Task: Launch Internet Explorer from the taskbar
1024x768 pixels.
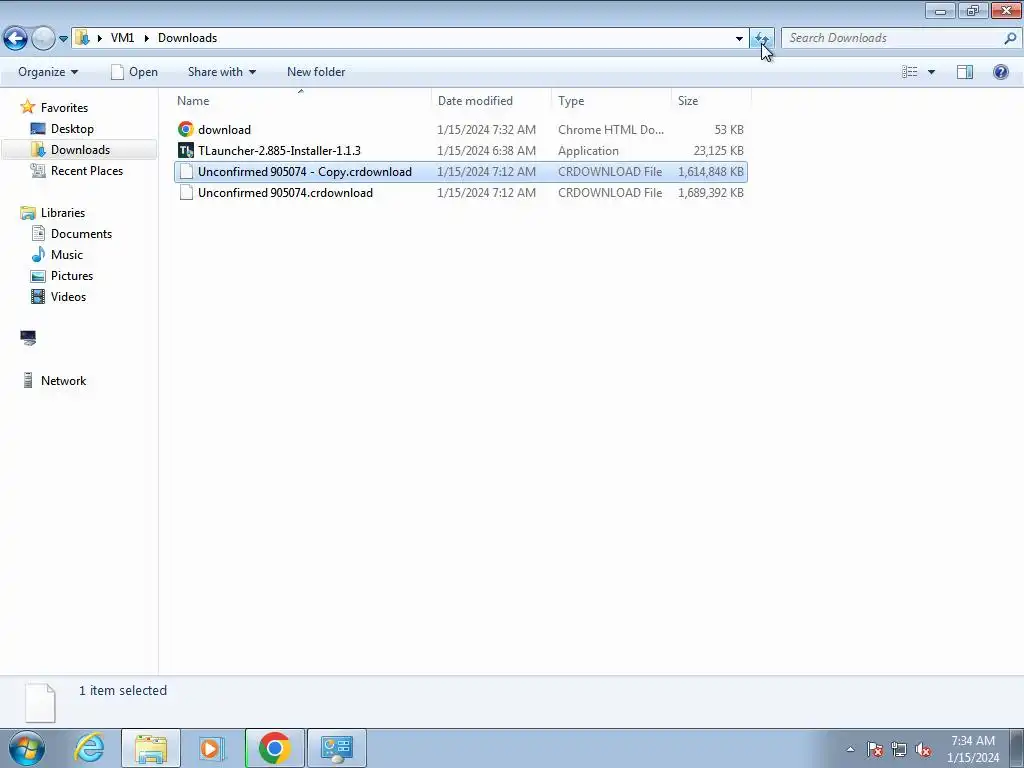Action: click(x=89, y=748)
